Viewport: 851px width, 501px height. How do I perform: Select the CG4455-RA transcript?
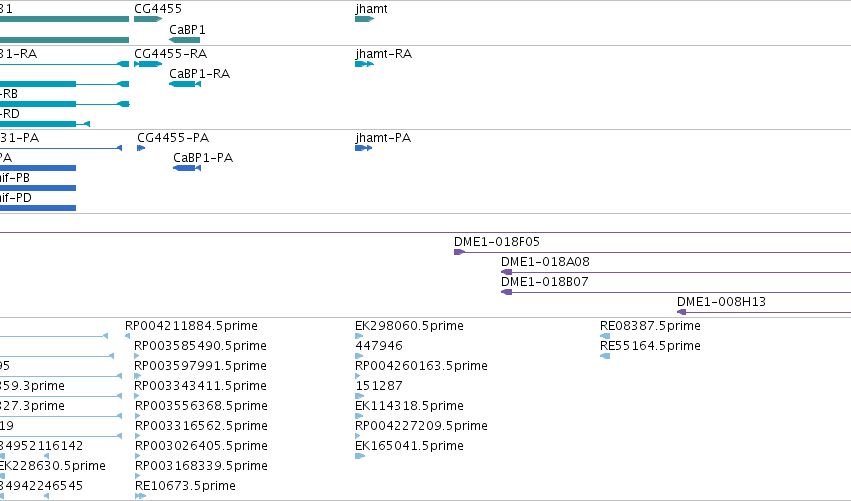click(148, 64)
